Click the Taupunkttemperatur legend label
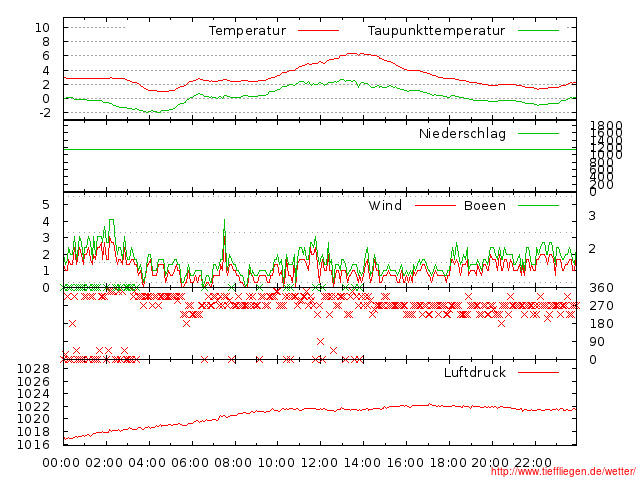Viewport: 640px width, 480px height. 436,31
